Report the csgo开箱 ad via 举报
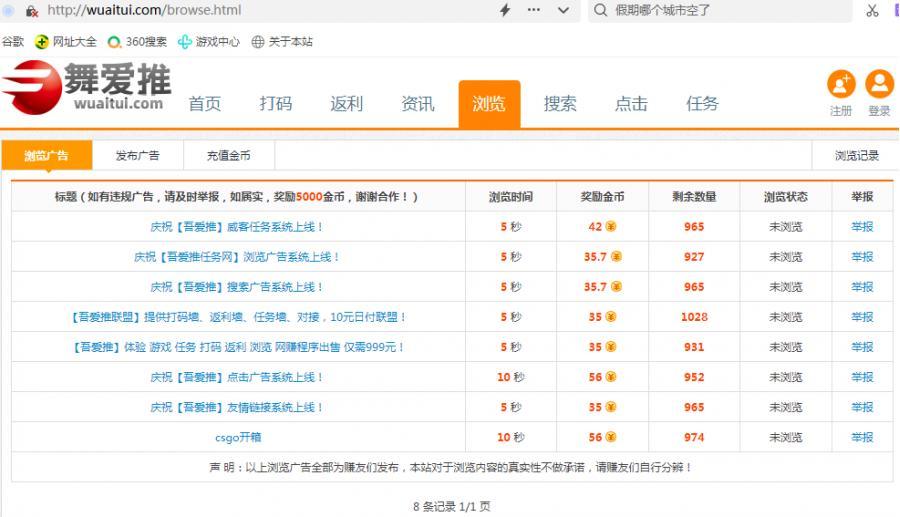Screen dimensions: 900x517 coord(862,437)
